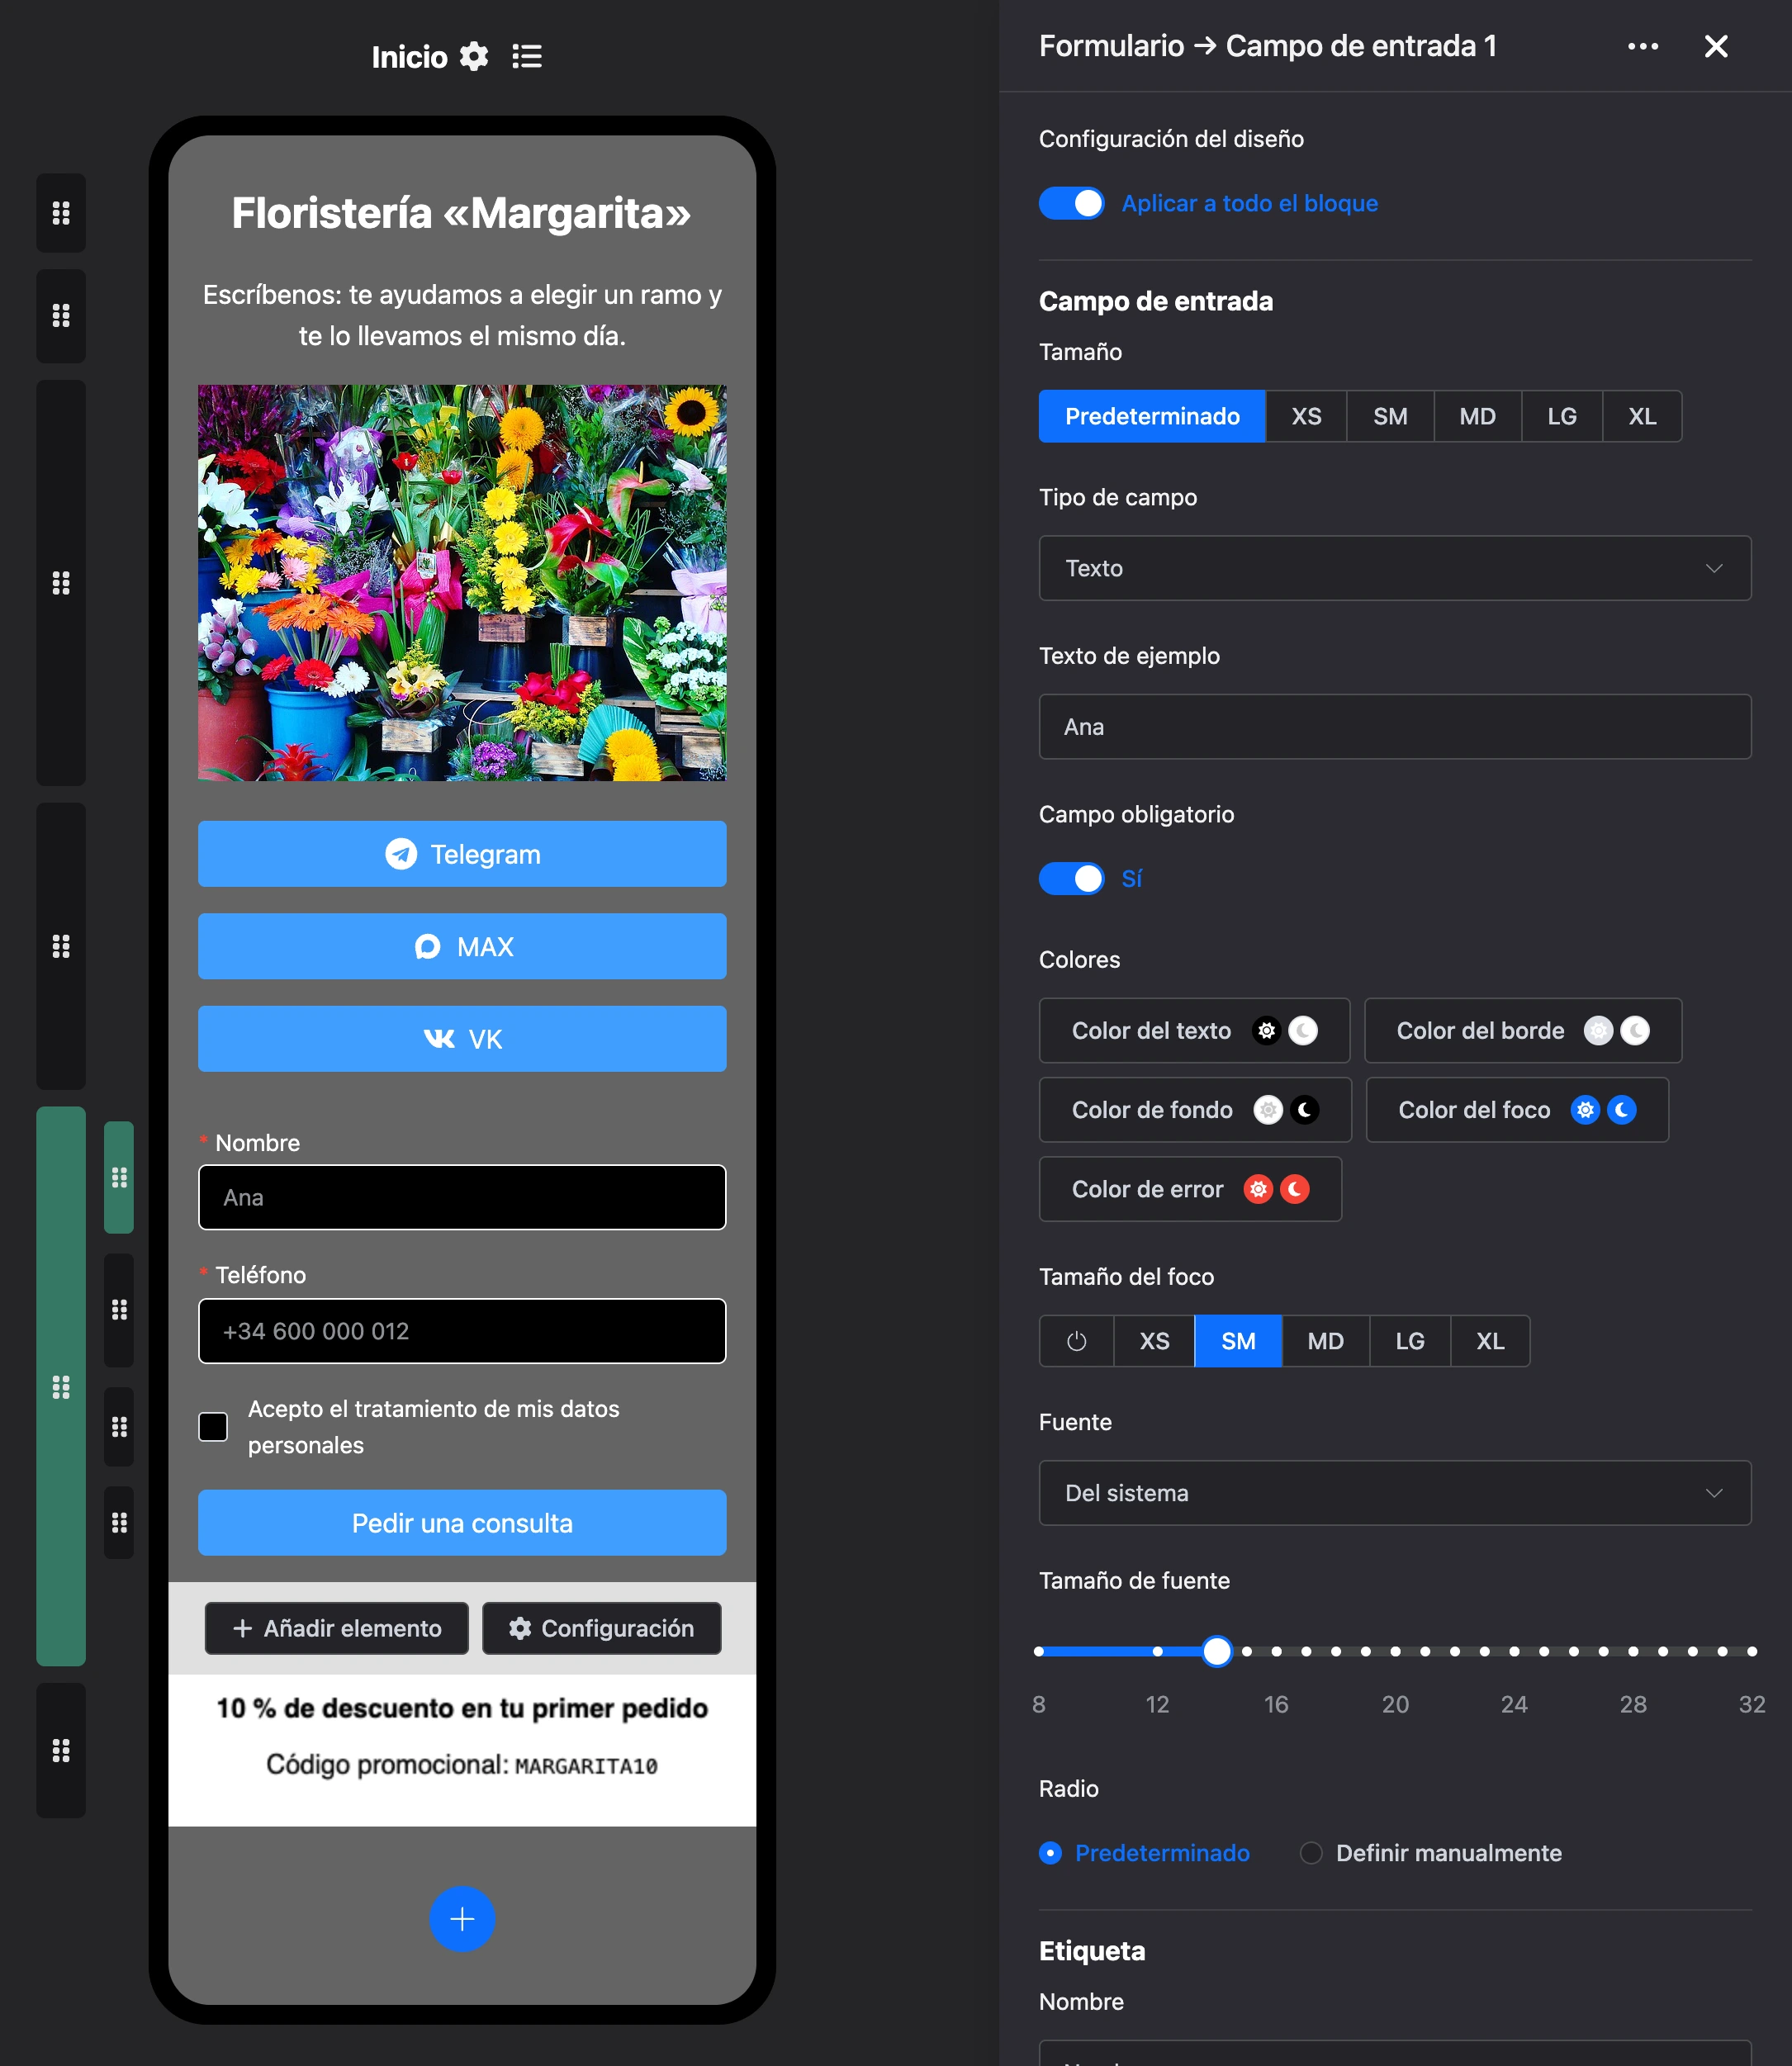
Task: Choose Definir manualmente radio option
Action: coord(1431,1853)
